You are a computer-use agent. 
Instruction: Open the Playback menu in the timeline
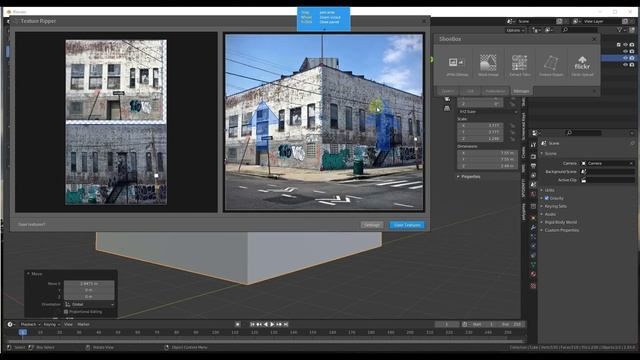click(x=31, y=324)
